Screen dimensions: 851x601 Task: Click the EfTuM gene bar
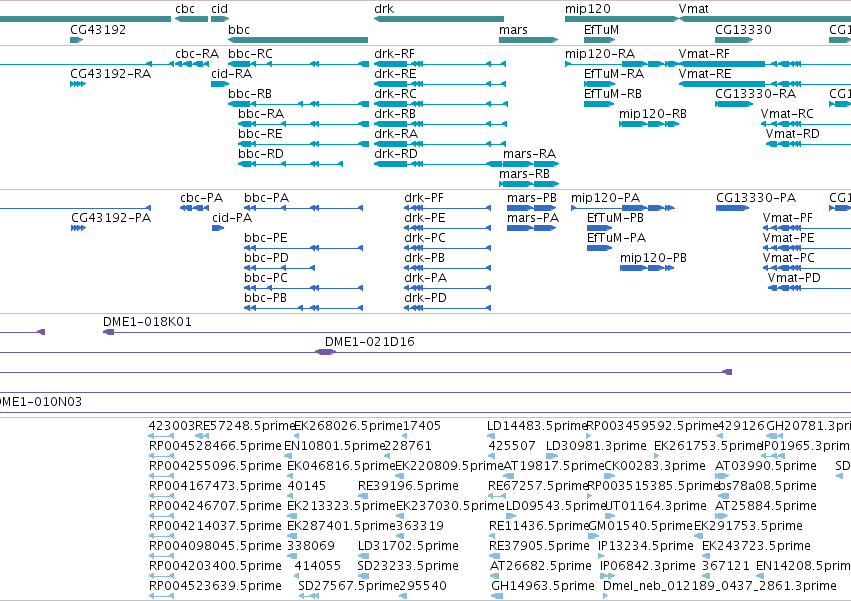(599, 40)
